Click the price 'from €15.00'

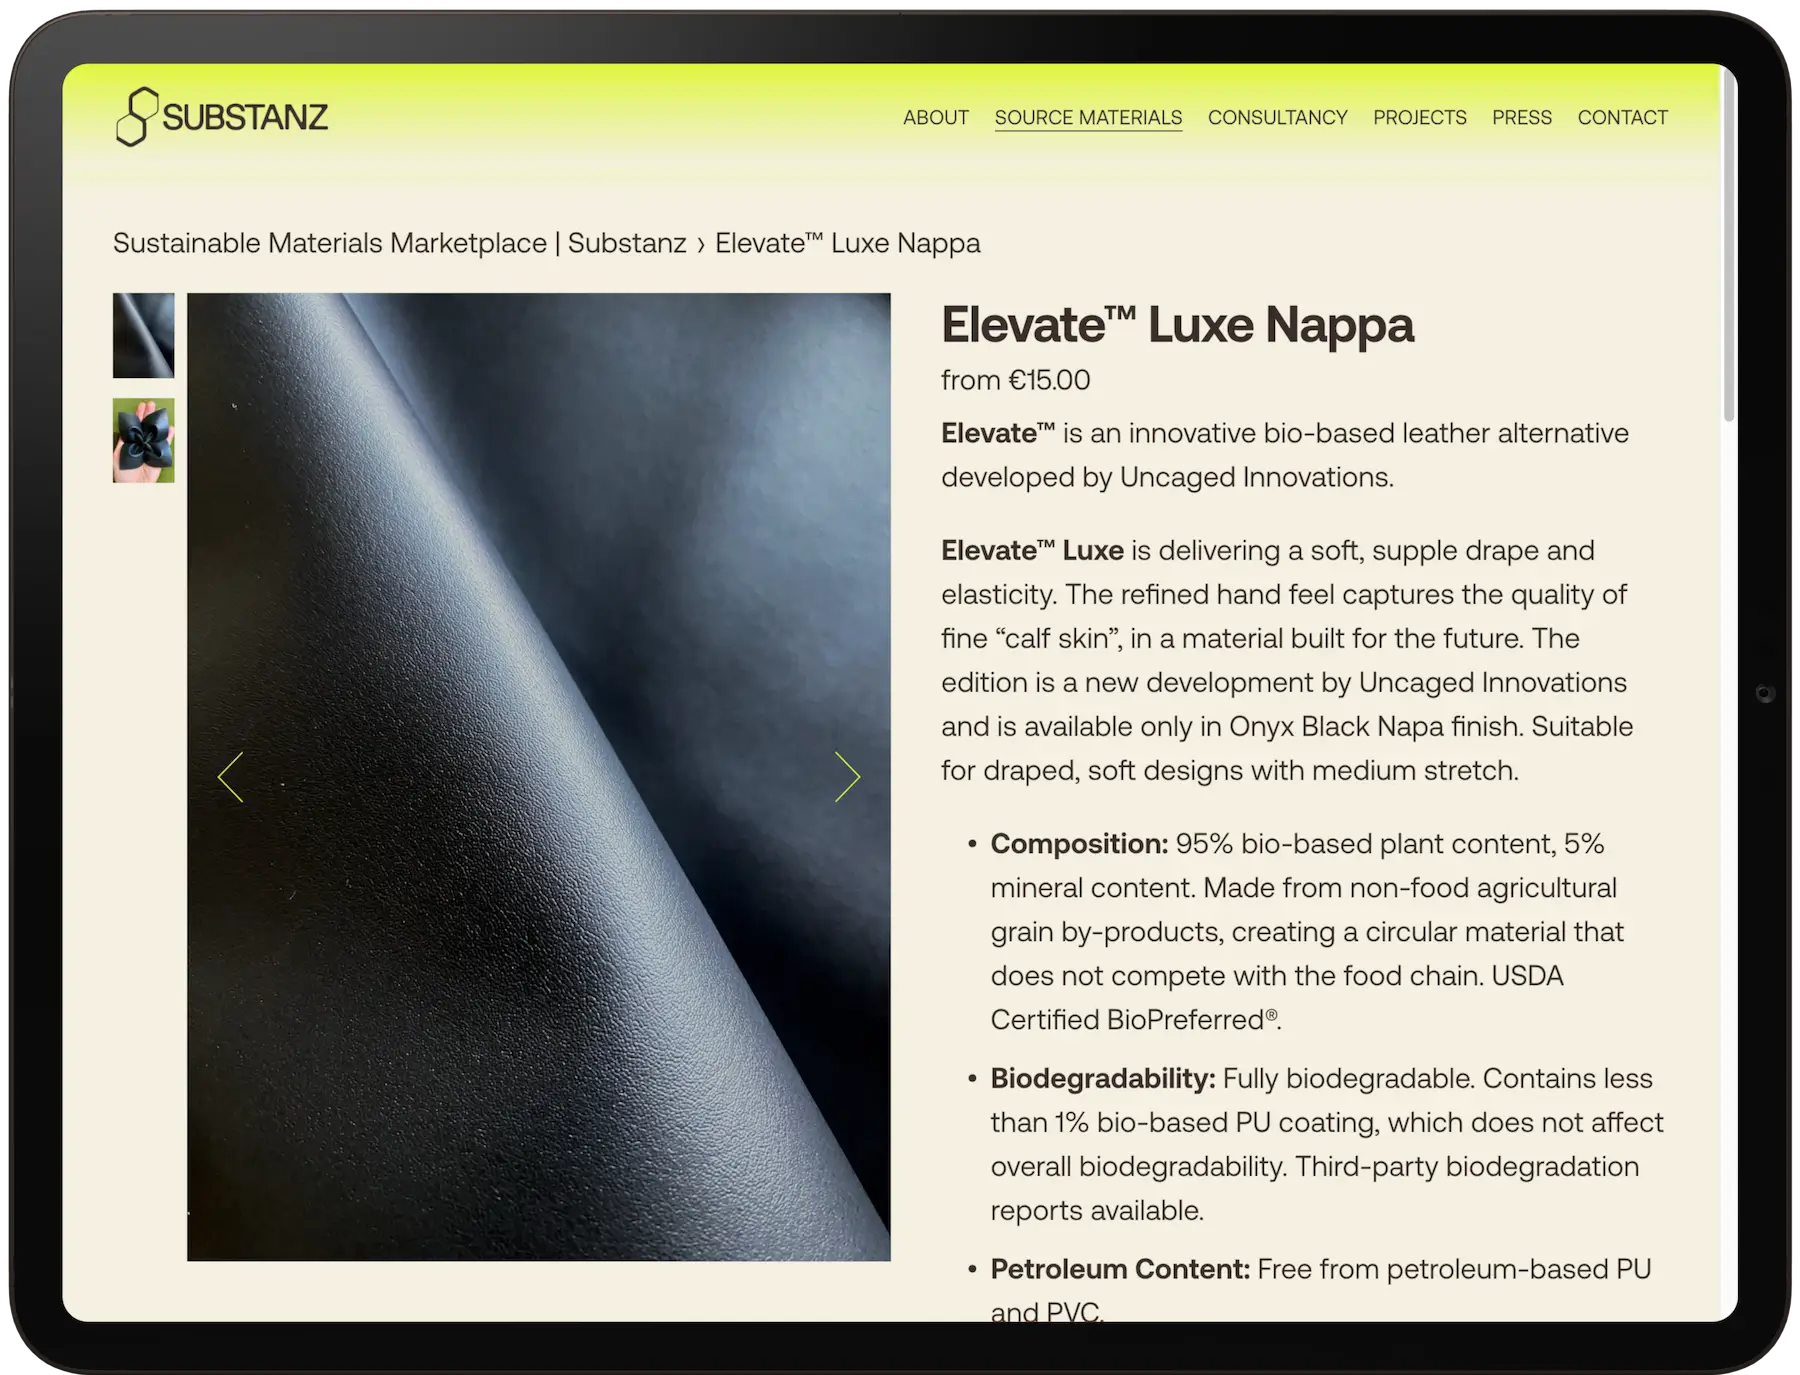click(1015, 380)
